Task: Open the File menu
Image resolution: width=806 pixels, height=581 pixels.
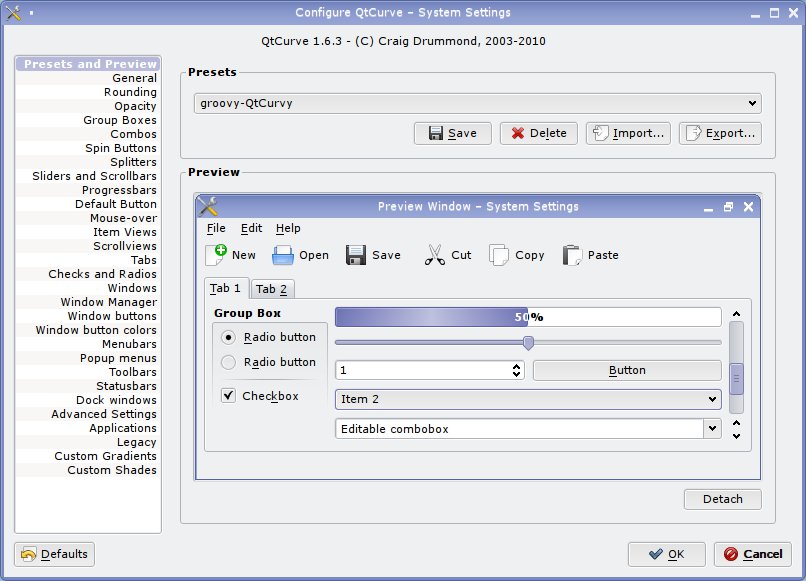Action: coord(216,228)
